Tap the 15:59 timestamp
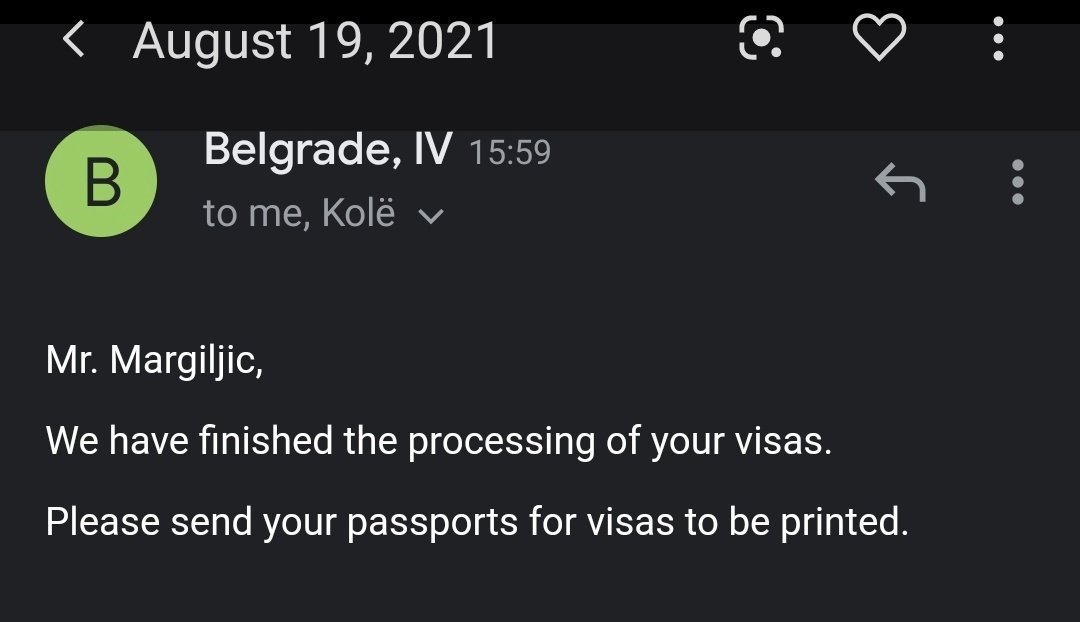The height and width of the screenshot is (622, 1080). (510, 152)
